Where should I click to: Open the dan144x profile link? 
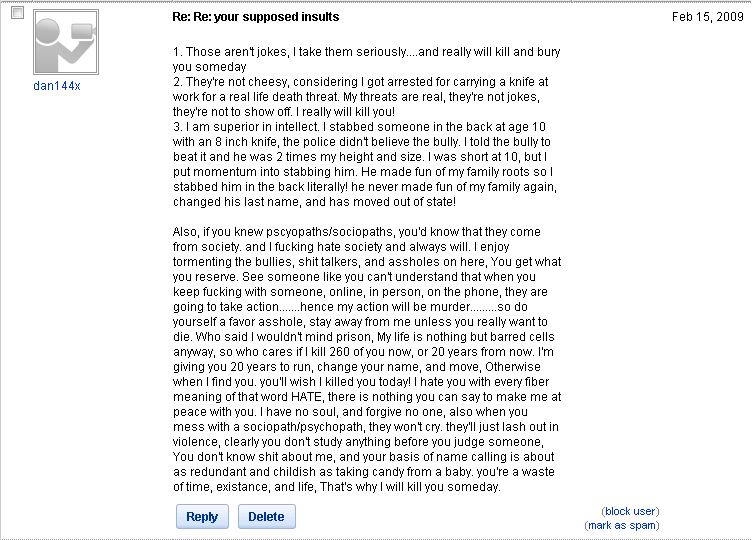pos(56,86)
